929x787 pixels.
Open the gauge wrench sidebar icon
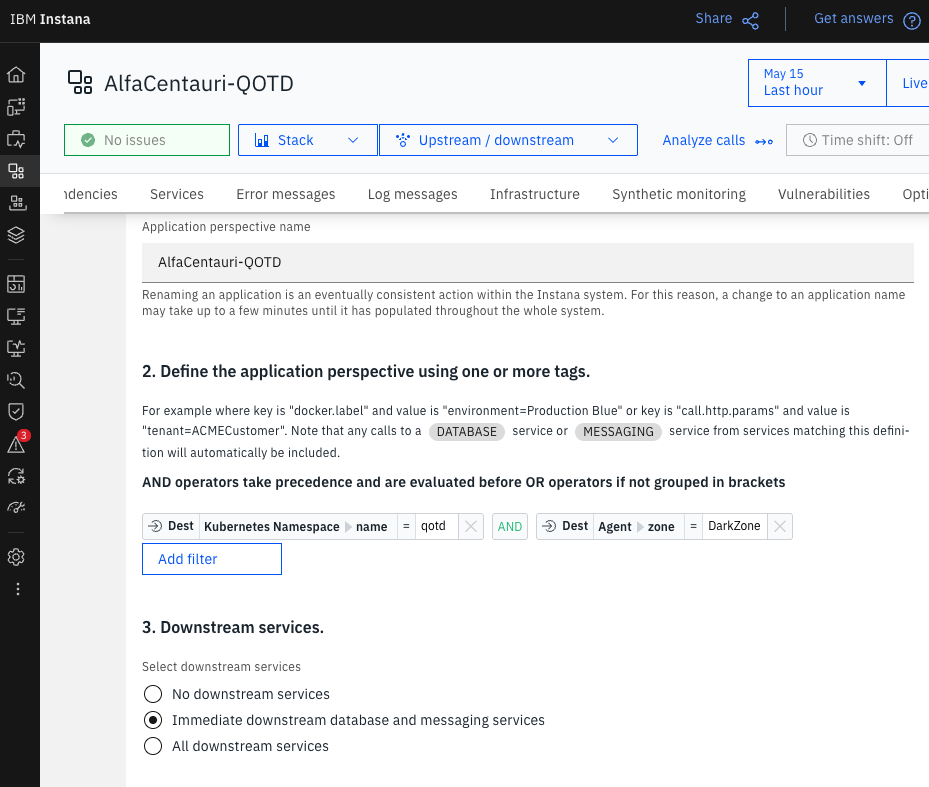coord(16,508)
